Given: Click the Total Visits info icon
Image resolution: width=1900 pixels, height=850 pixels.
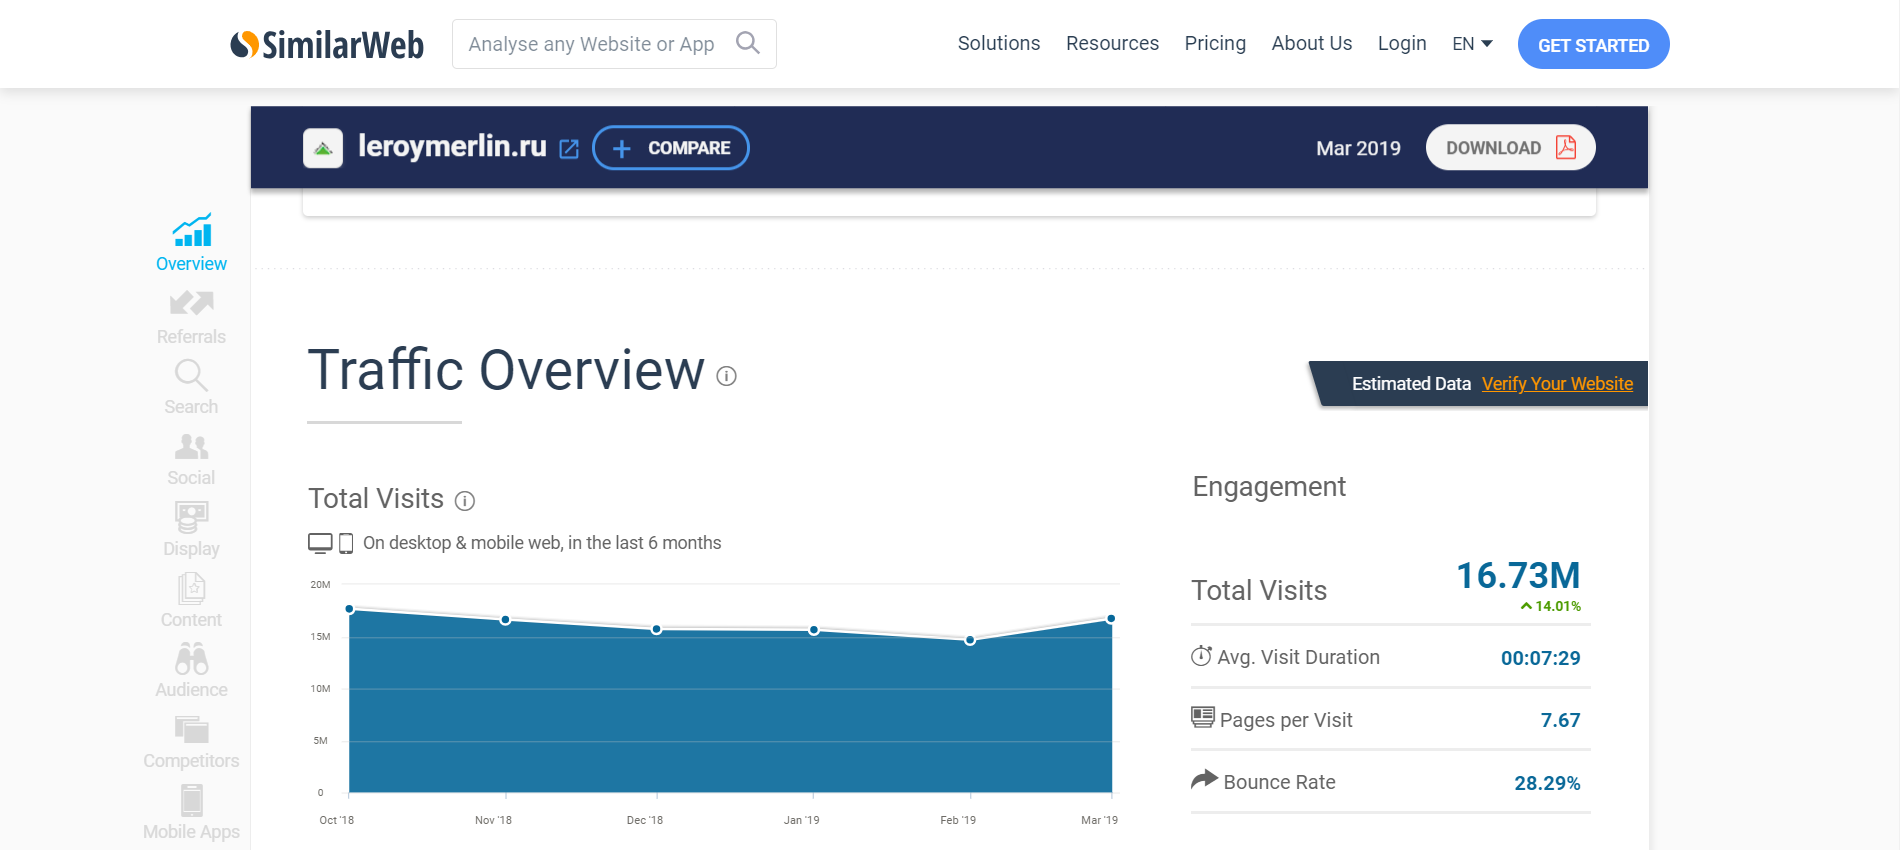Looking at the screenshot, I should point(465,501).
